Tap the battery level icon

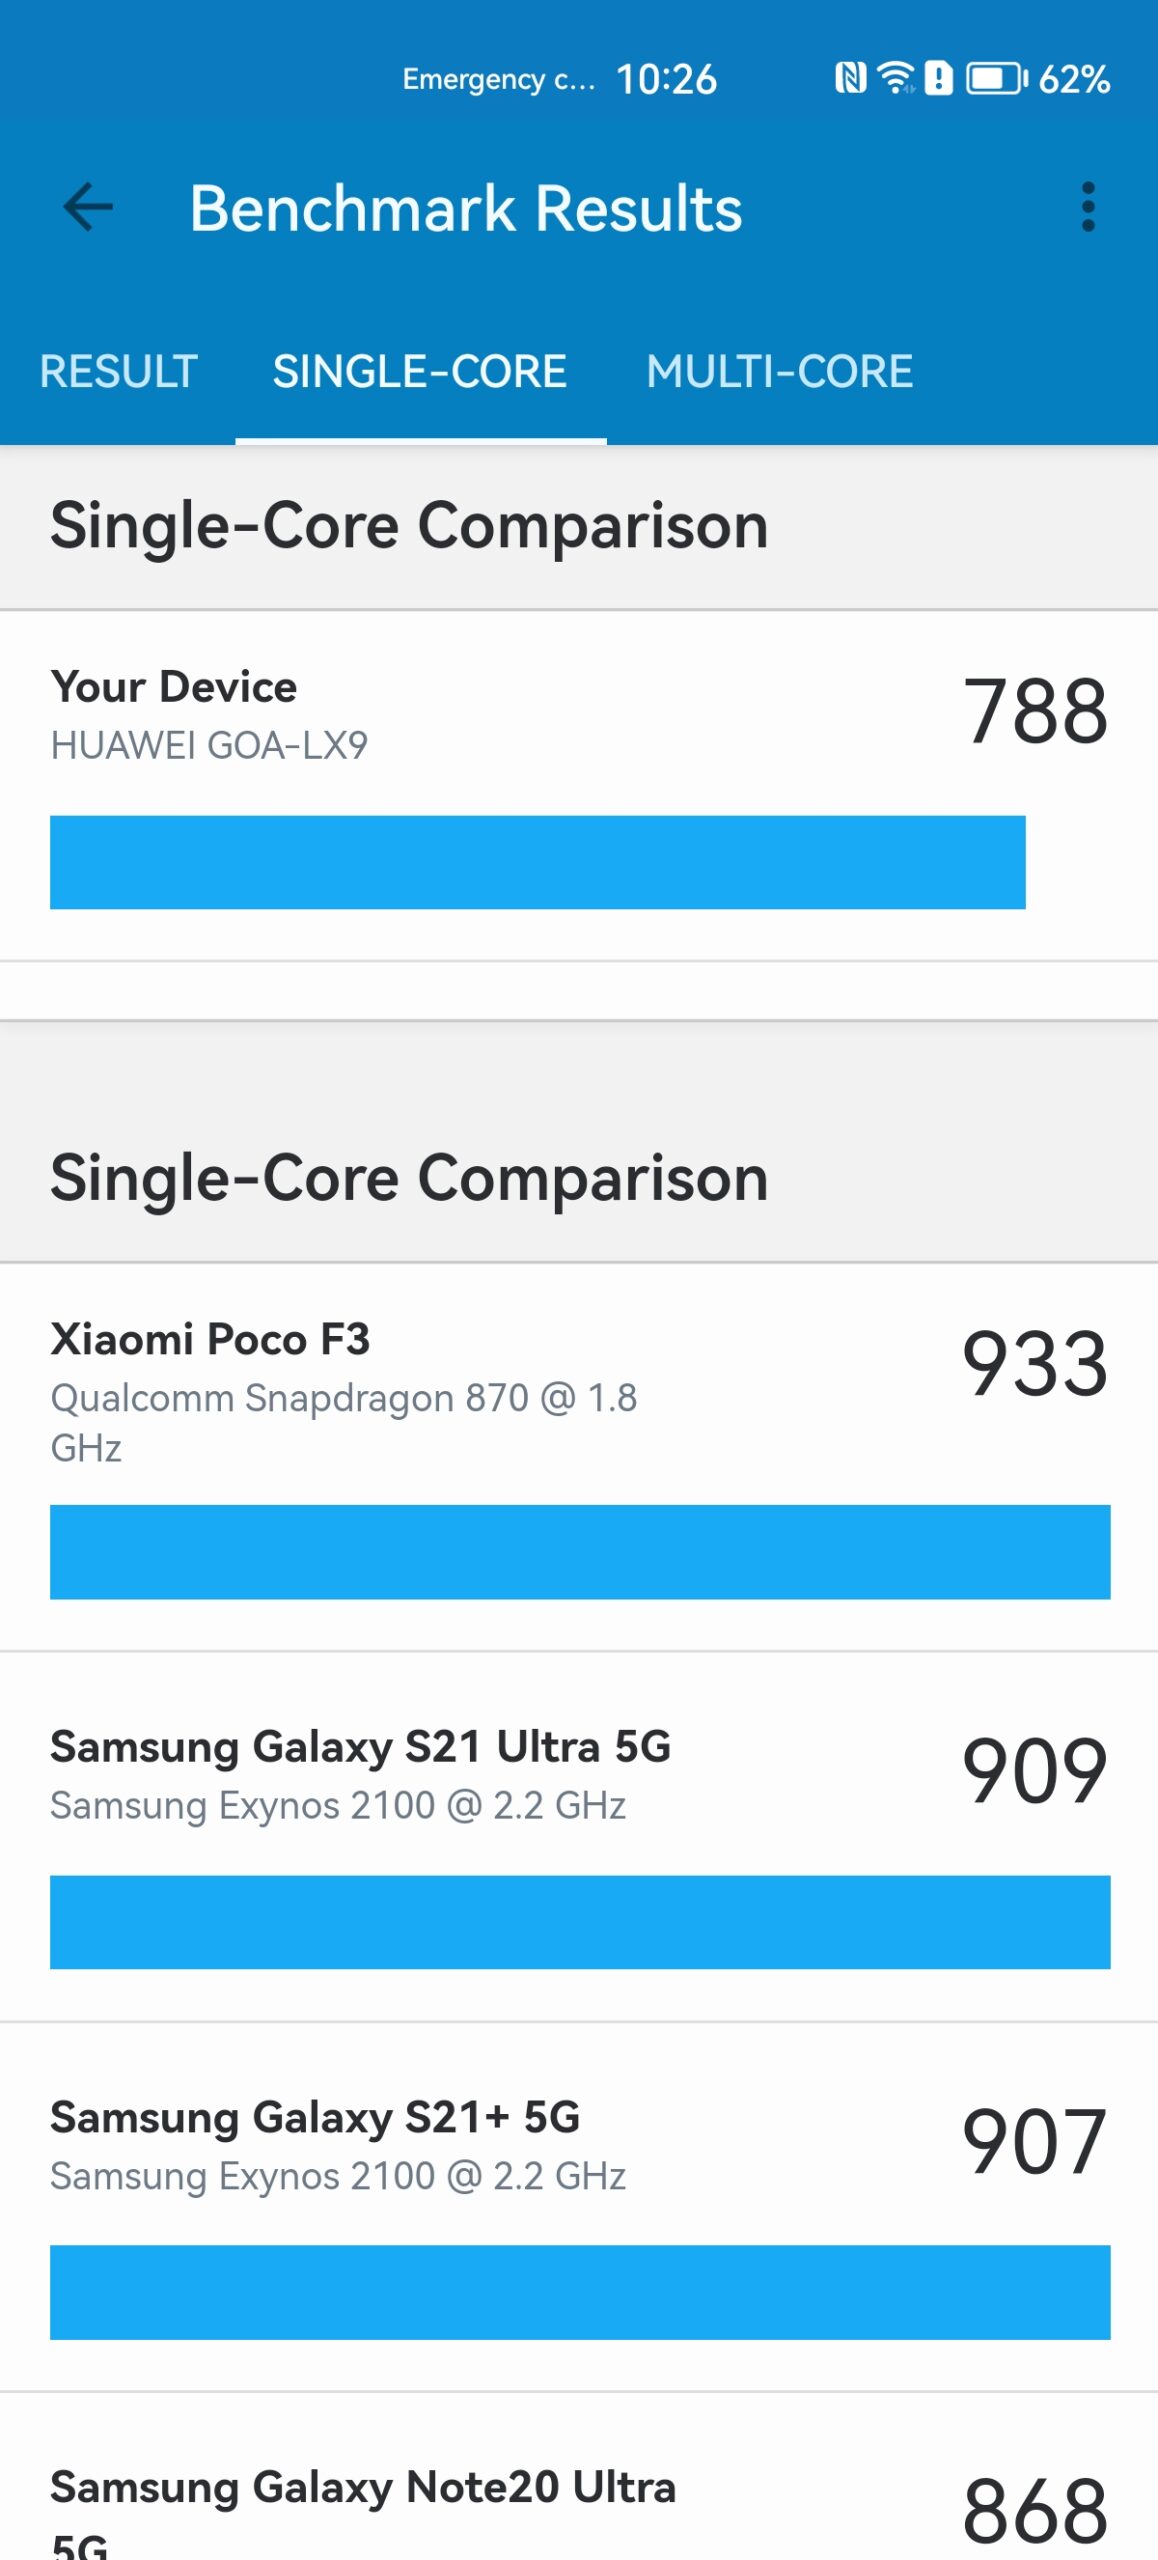pyautogui.click(x=996, y=78)
